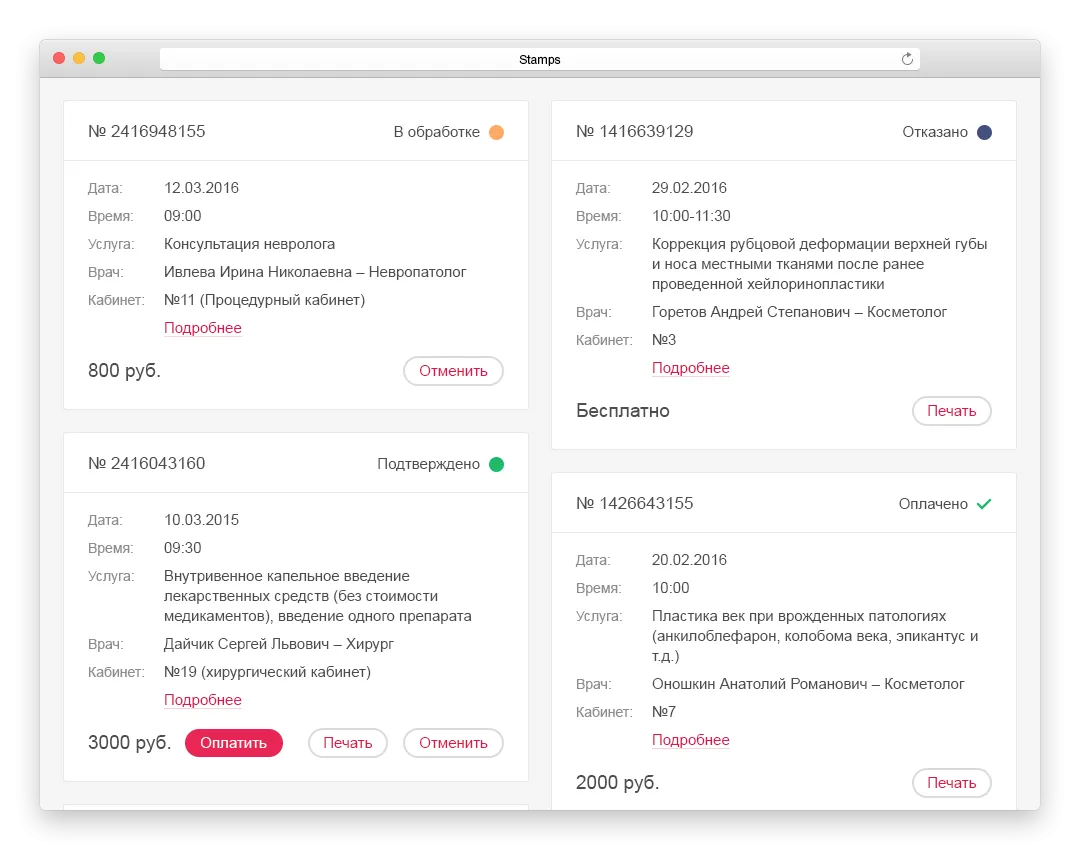
Task: Click the green maximize window button
Action: pos(98,59)
